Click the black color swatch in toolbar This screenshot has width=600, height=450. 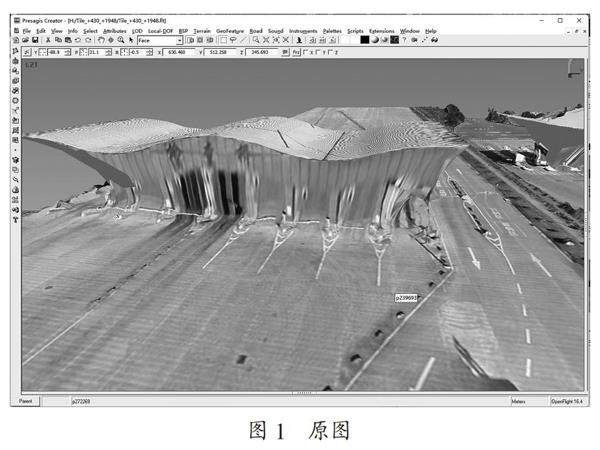(x=366, y=40)
